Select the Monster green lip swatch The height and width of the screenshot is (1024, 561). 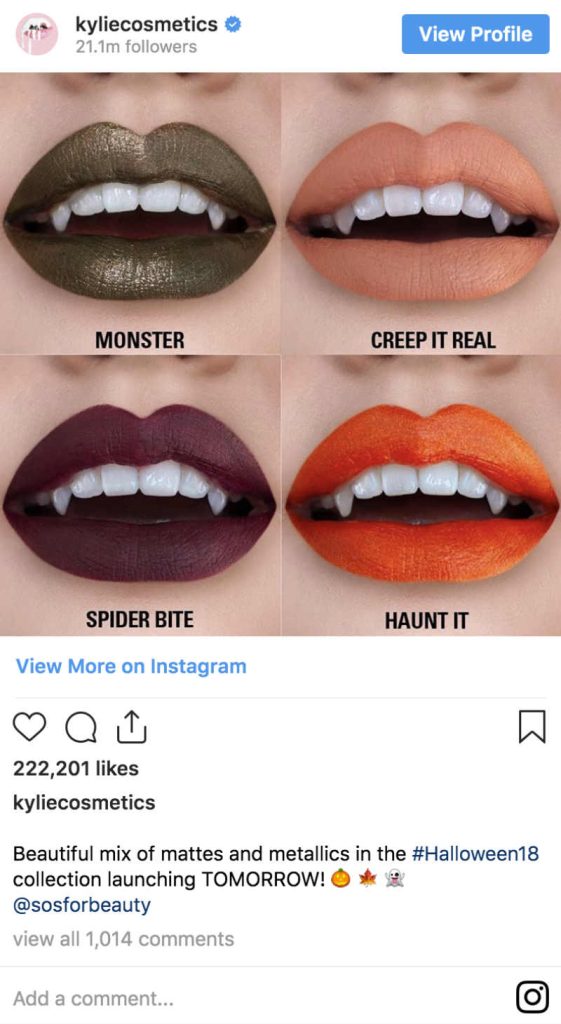[x=140, y=214]
